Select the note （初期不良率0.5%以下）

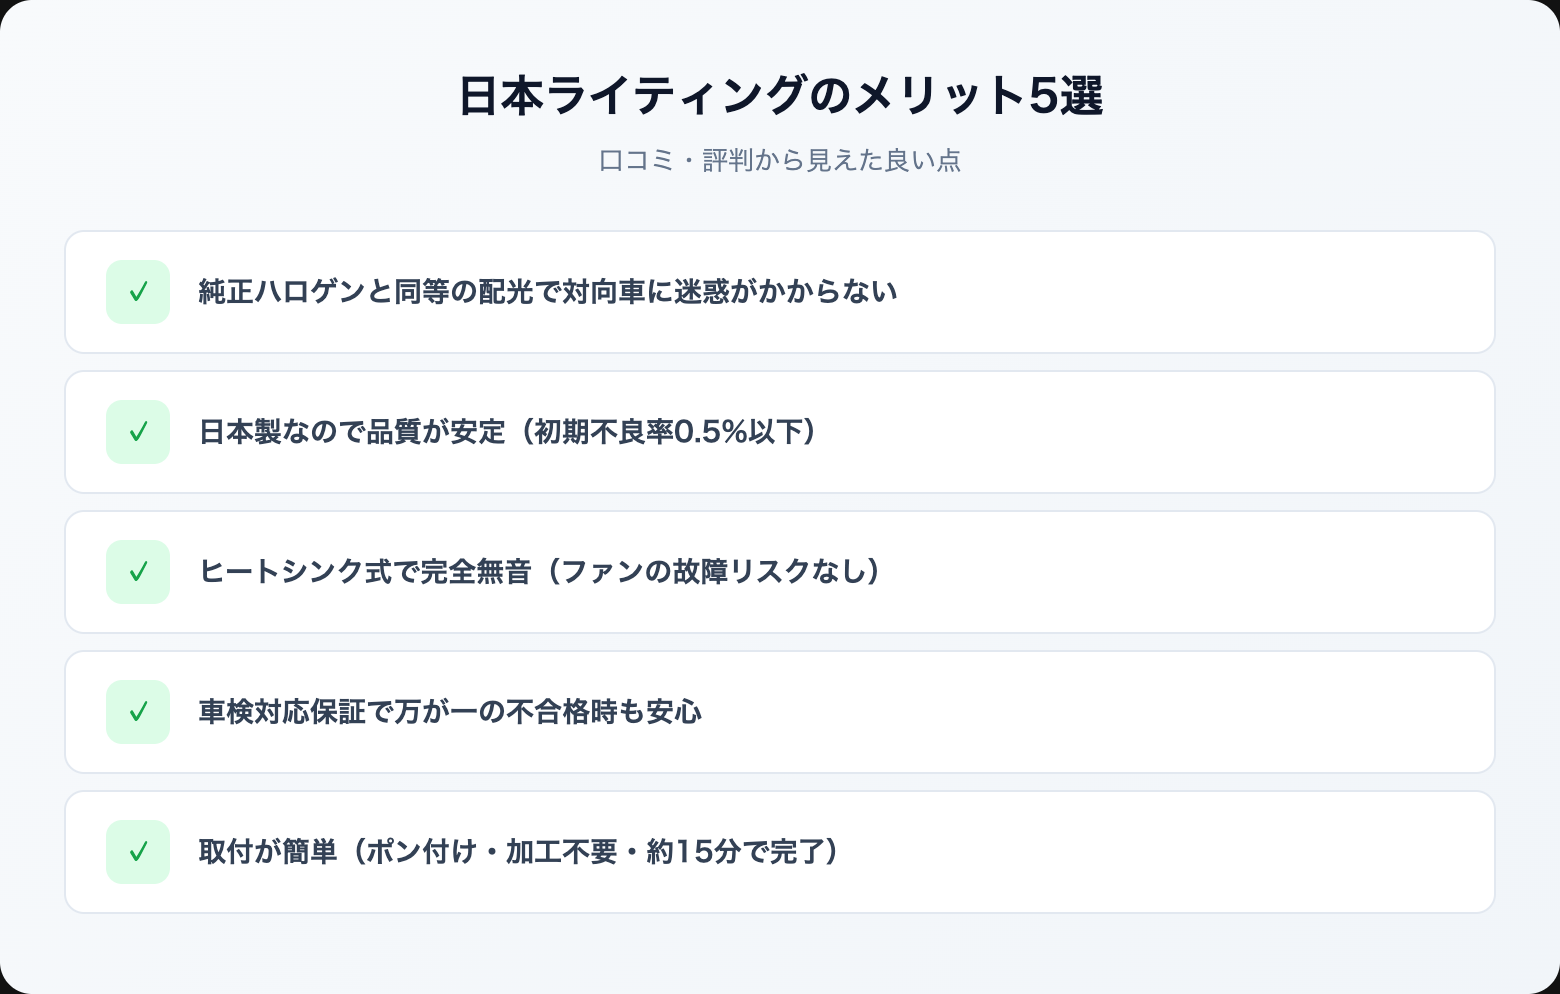(x=670, y=432)
